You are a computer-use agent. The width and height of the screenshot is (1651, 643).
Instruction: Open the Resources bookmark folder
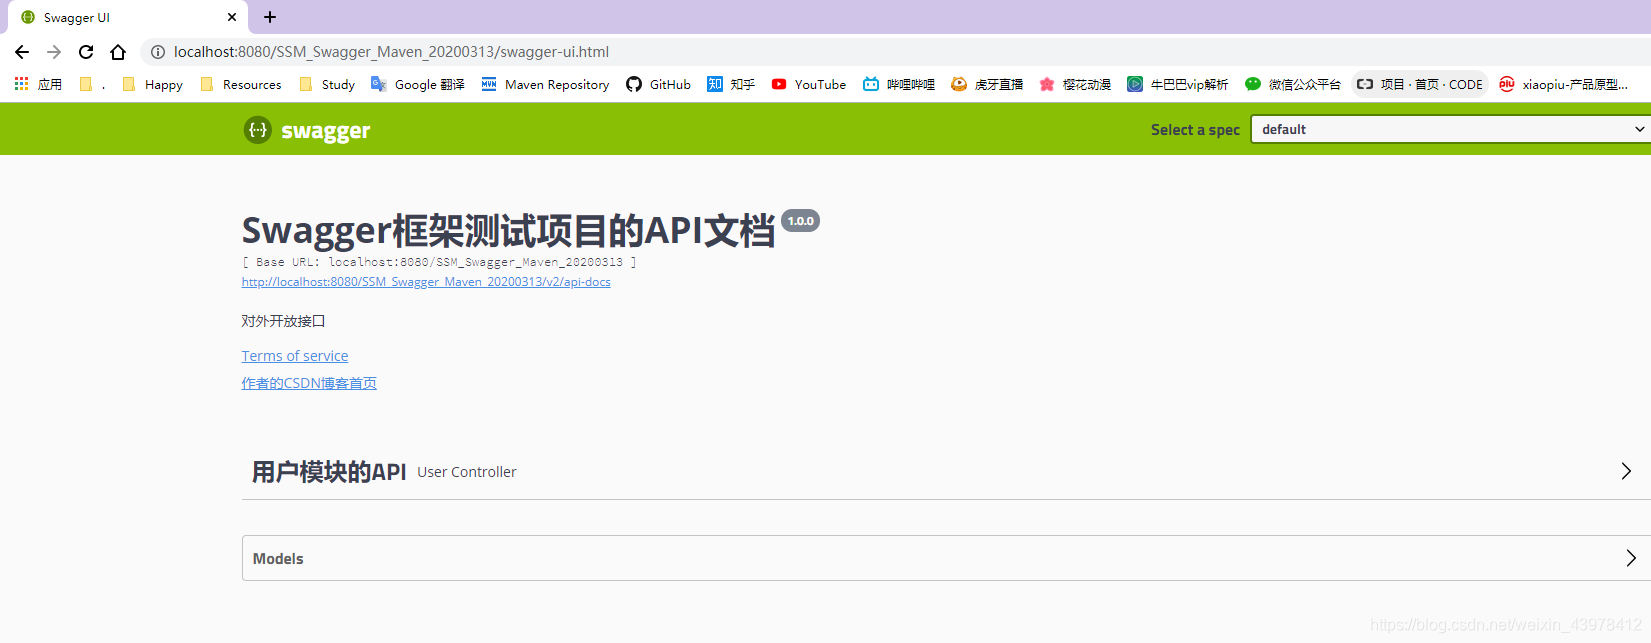(x=241, y=84)
